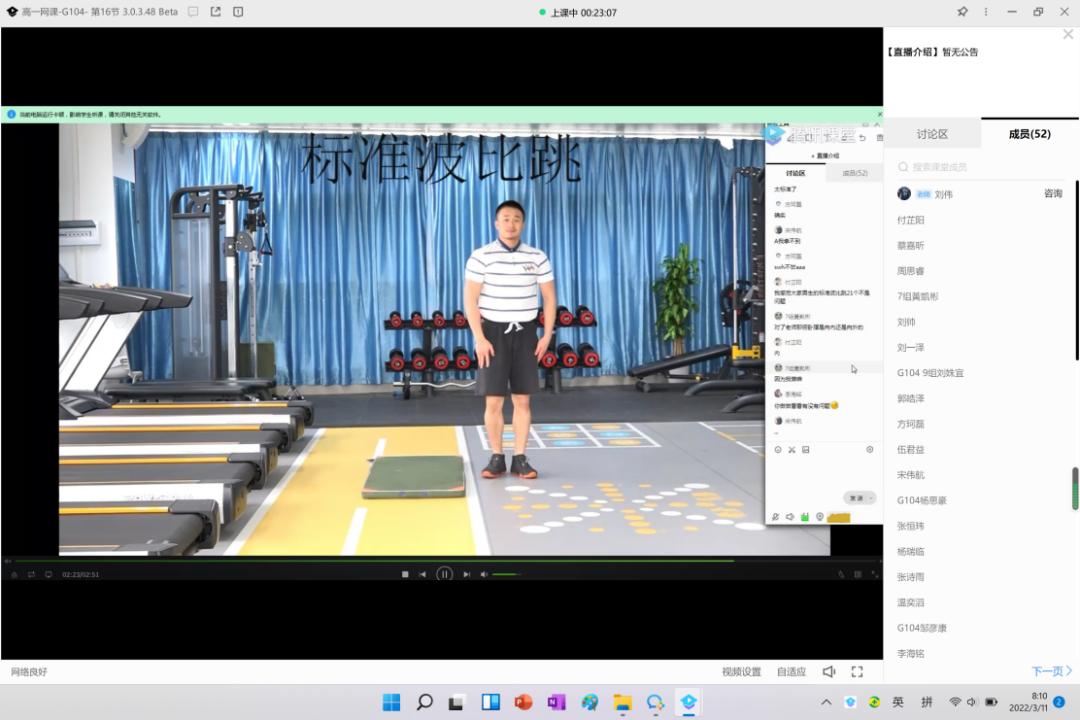Open PowerPoint from the Windows taskbar
This screenshot has height=720, width=1080.
tap(523, 702)
